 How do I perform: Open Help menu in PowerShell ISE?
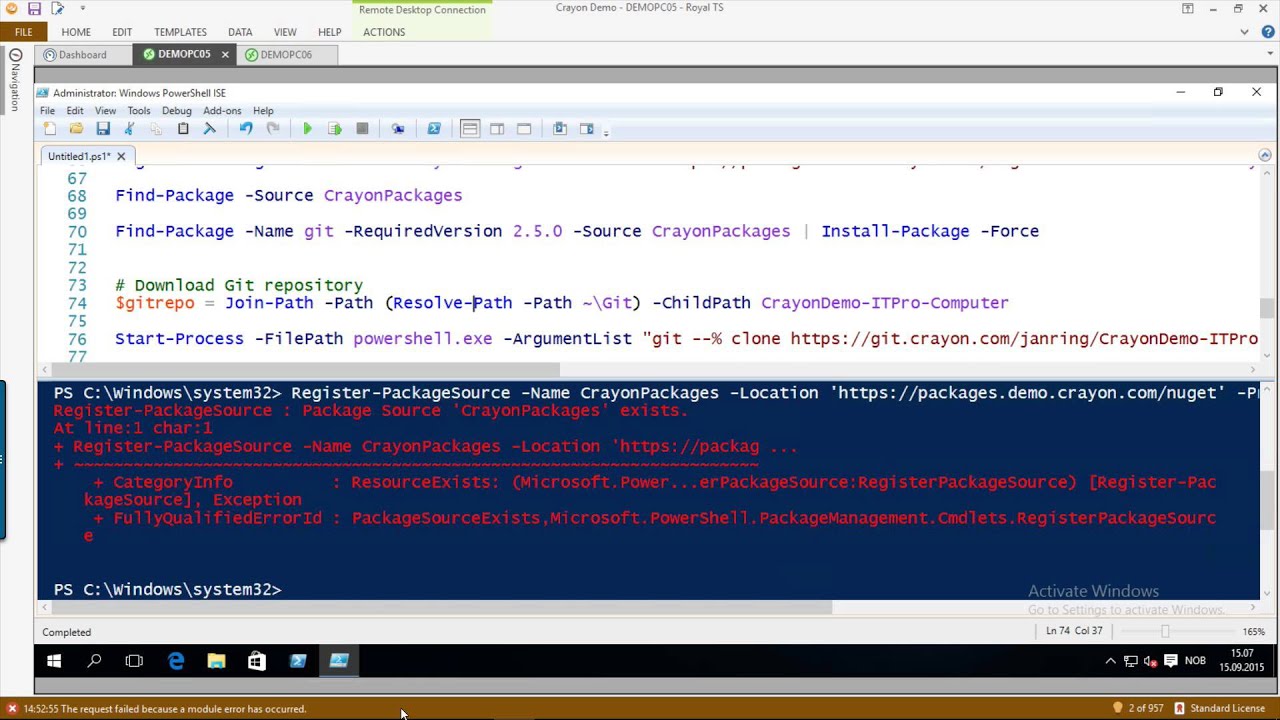click(x=263, y=111)
